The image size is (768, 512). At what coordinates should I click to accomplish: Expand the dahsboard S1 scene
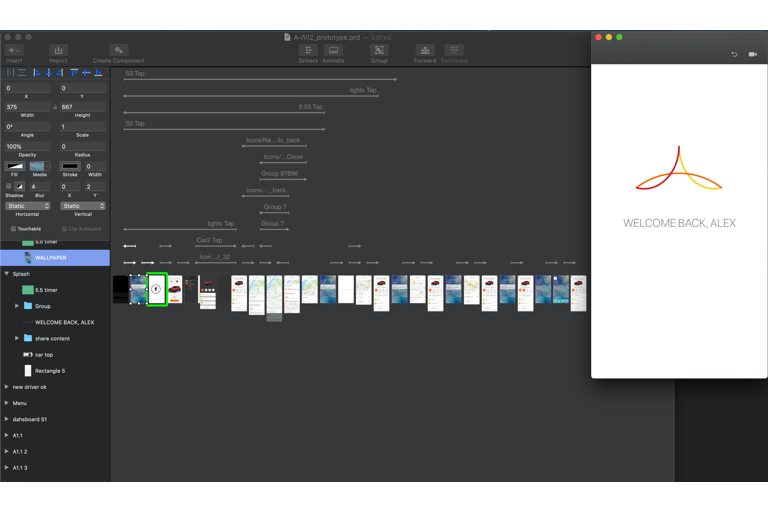6,419
